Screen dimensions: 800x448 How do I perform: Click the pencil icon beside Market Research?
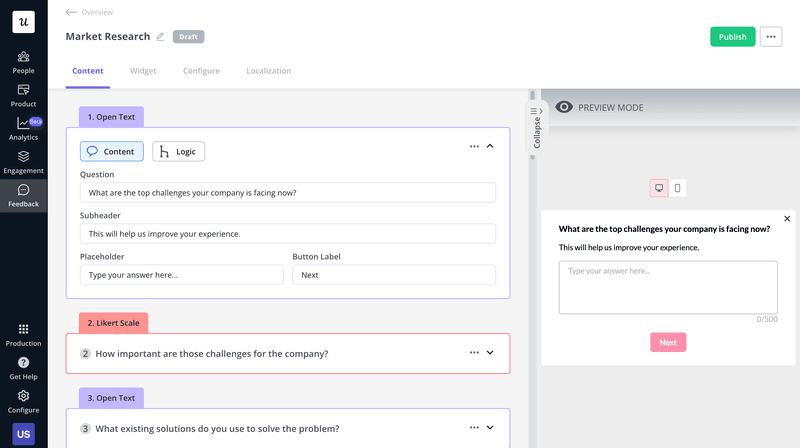pyautogui.click(x=160, y=37)
